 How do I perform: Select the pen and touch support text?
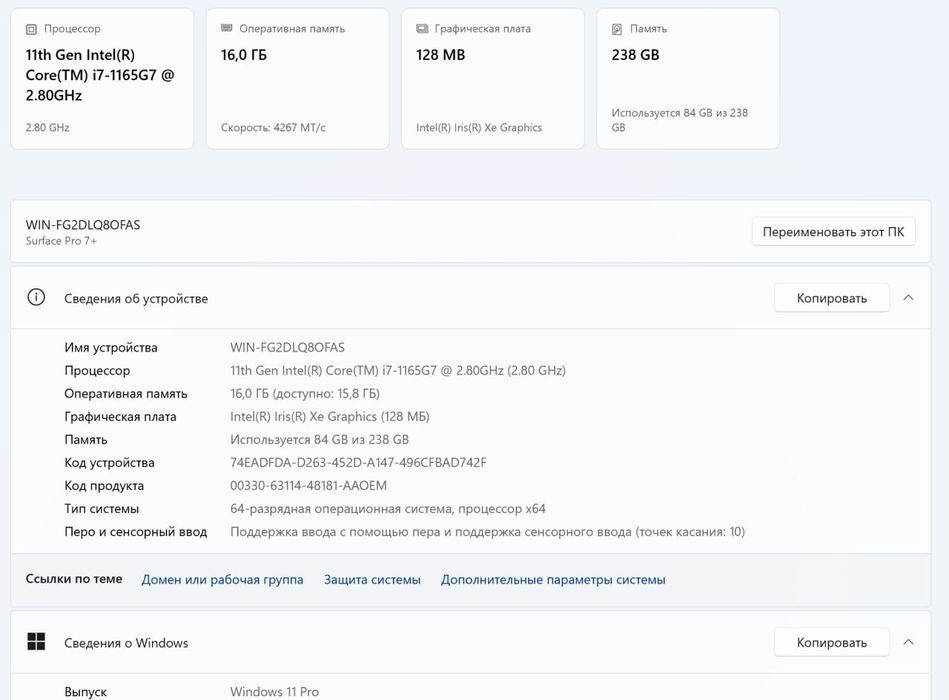(x=487, y=532)
